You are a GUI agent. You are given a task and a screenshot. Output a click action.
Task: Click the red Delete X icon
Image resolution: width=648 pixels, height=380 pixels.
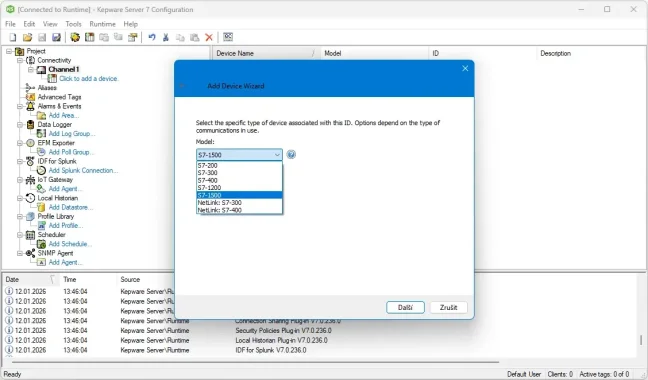(209, 38)
